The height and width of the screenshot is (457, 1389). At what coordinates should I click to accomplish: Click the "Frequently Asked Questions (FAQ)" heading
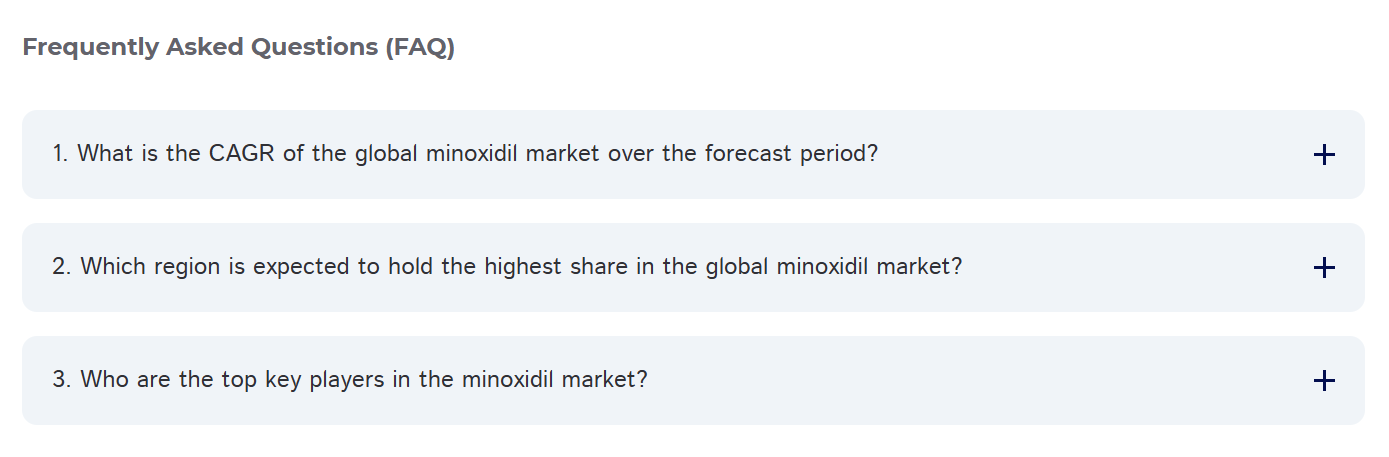tap(239, 47)
